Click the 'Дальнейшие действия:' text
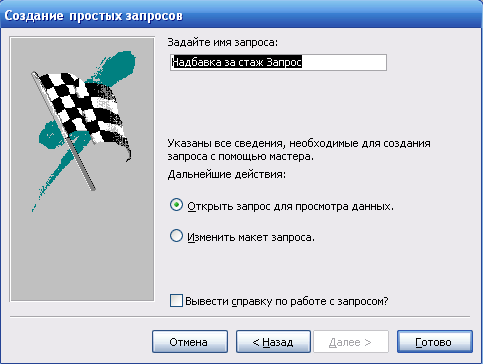 (227, 174)
